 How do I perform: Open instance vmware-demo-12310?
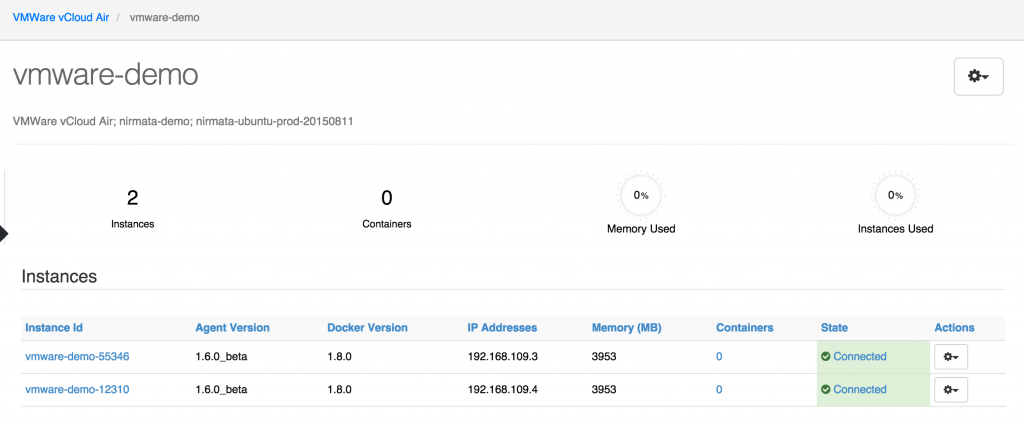77,390
